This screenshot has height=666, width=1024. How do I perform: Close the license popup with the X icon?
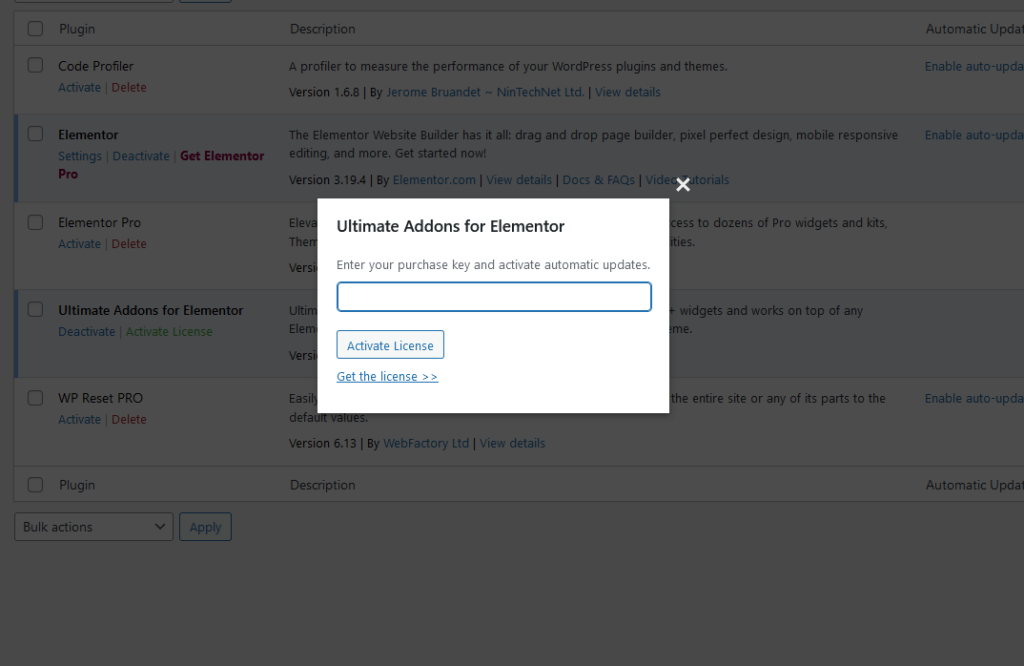point(682,185)
